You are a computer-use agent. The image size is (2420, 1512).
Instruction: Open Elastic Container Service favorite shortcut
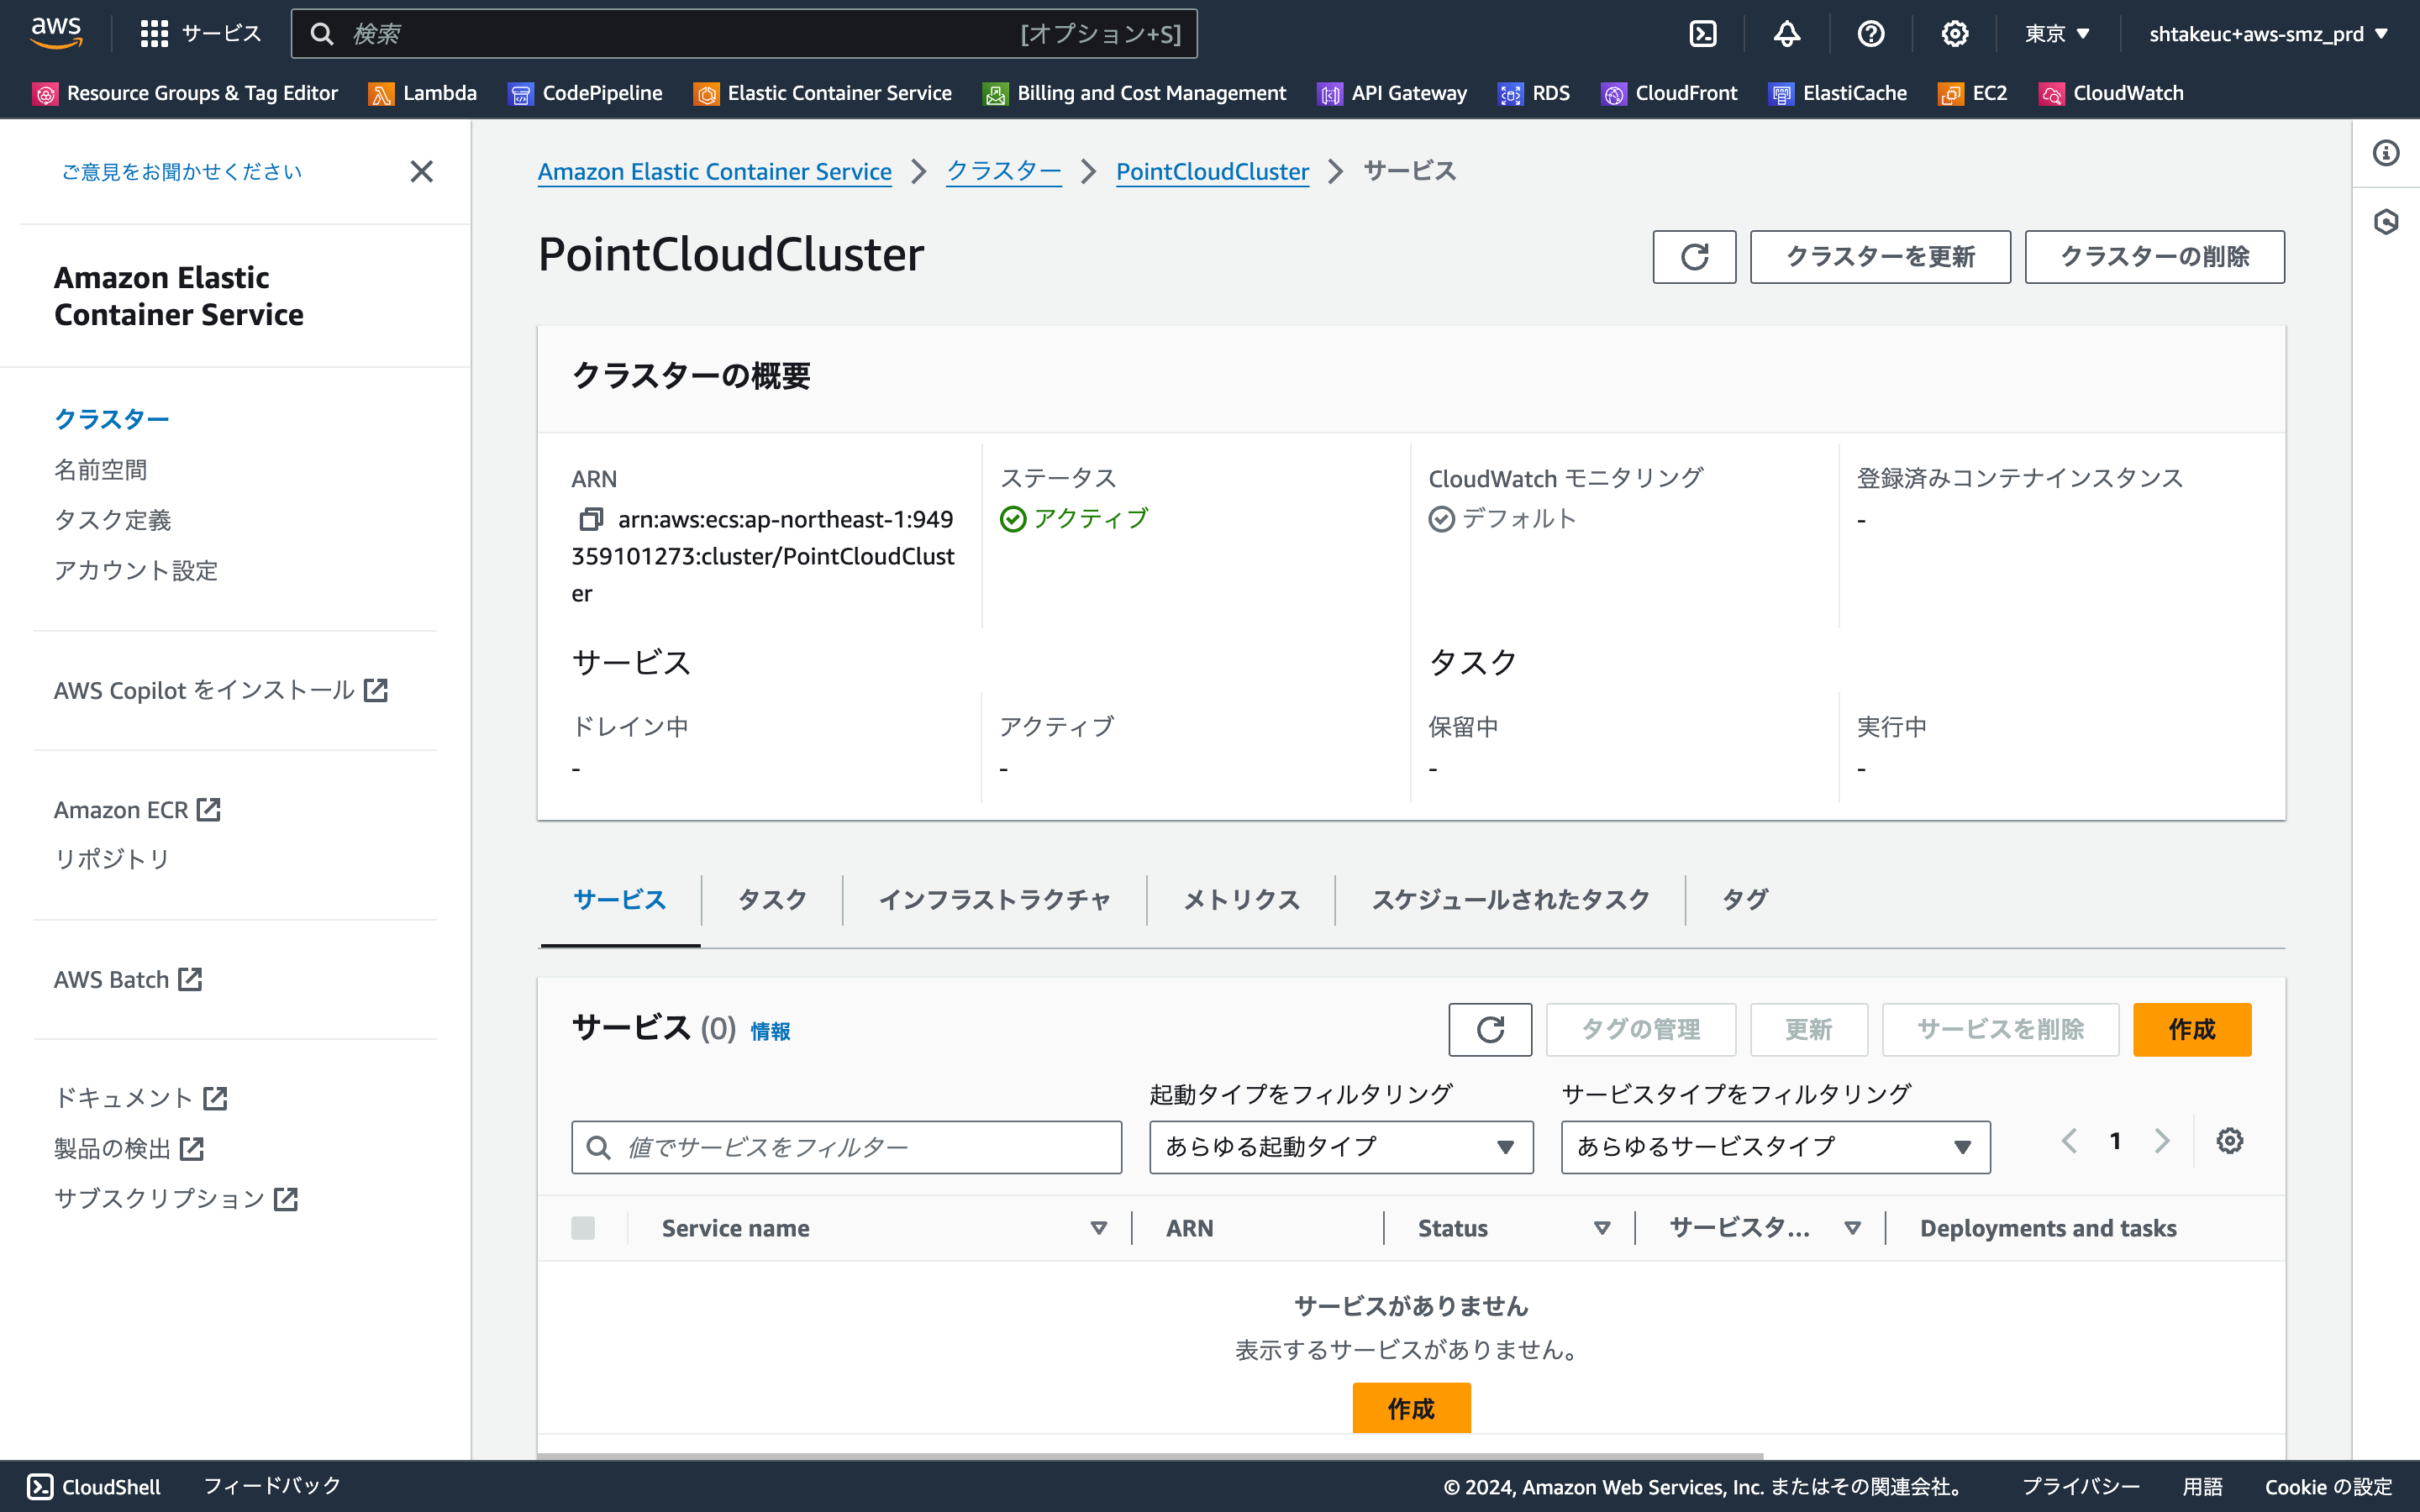pyautogui.click(x=823, y=93)
